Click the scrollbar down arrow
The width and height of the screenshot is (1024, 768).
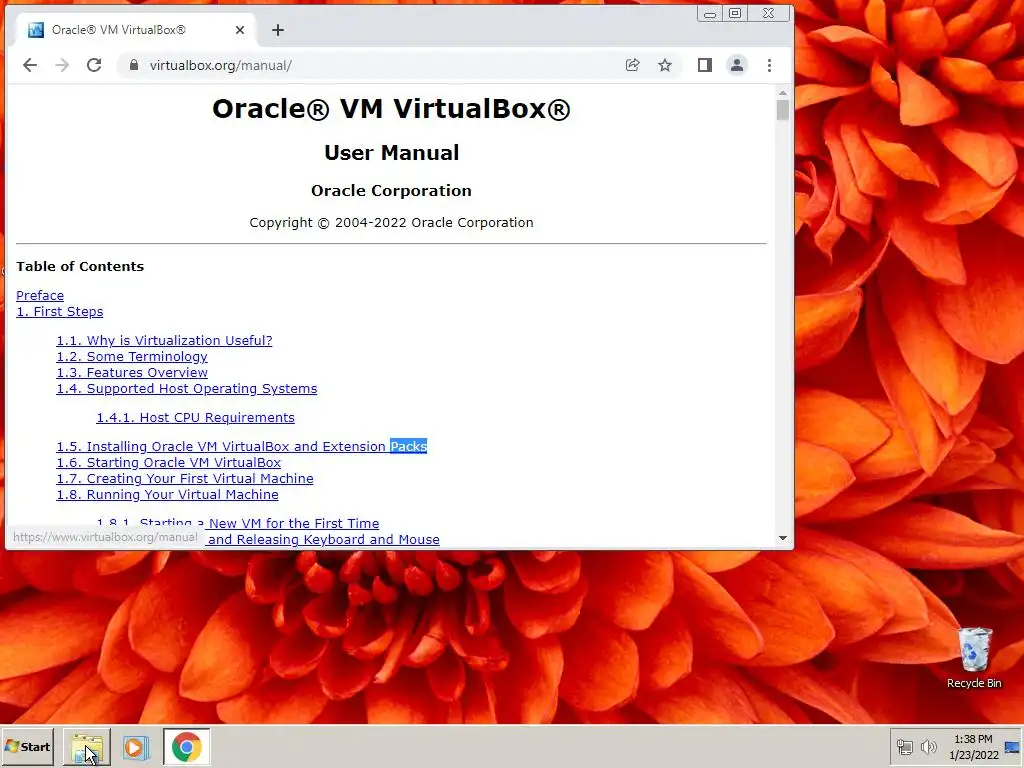pyautogui.click(x=782, y=538)
